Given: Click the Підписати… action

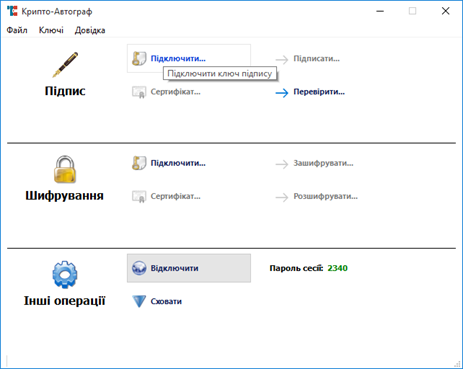Looking at the screenshot, I should tap(316, 59).
